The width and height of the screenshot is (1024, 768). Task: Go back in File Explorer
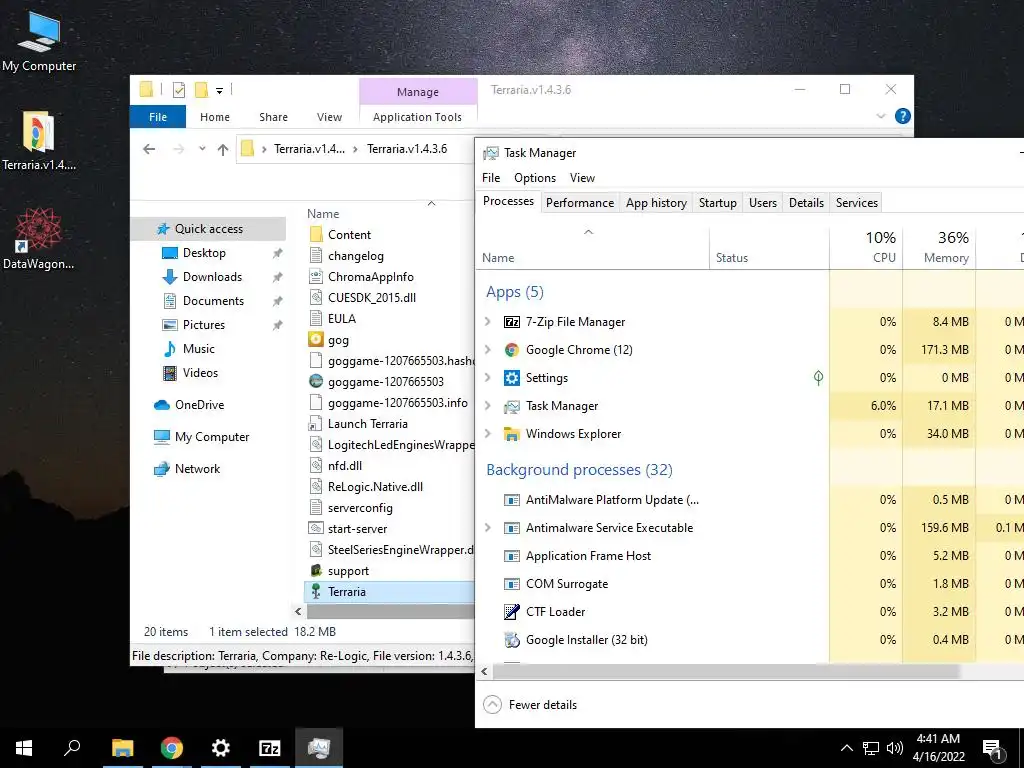[x=149, y=149]
